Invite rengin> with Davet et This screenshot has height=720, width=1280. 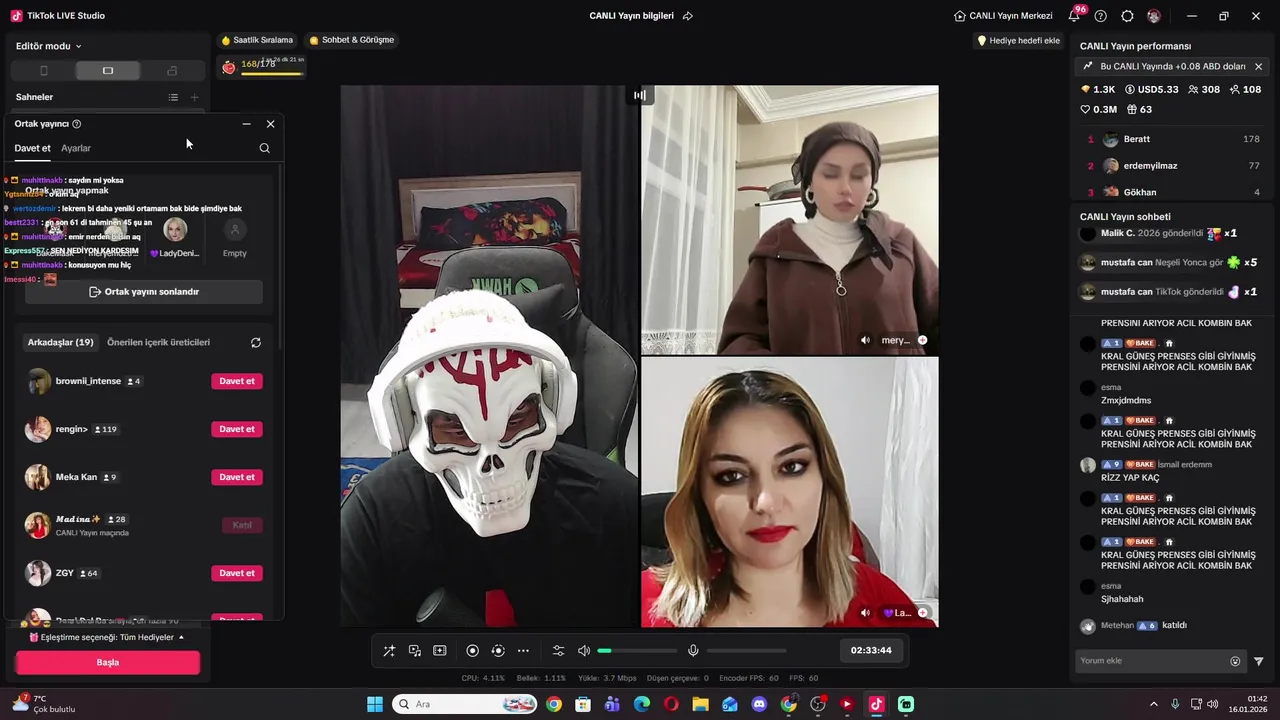[x=237, y=429]
